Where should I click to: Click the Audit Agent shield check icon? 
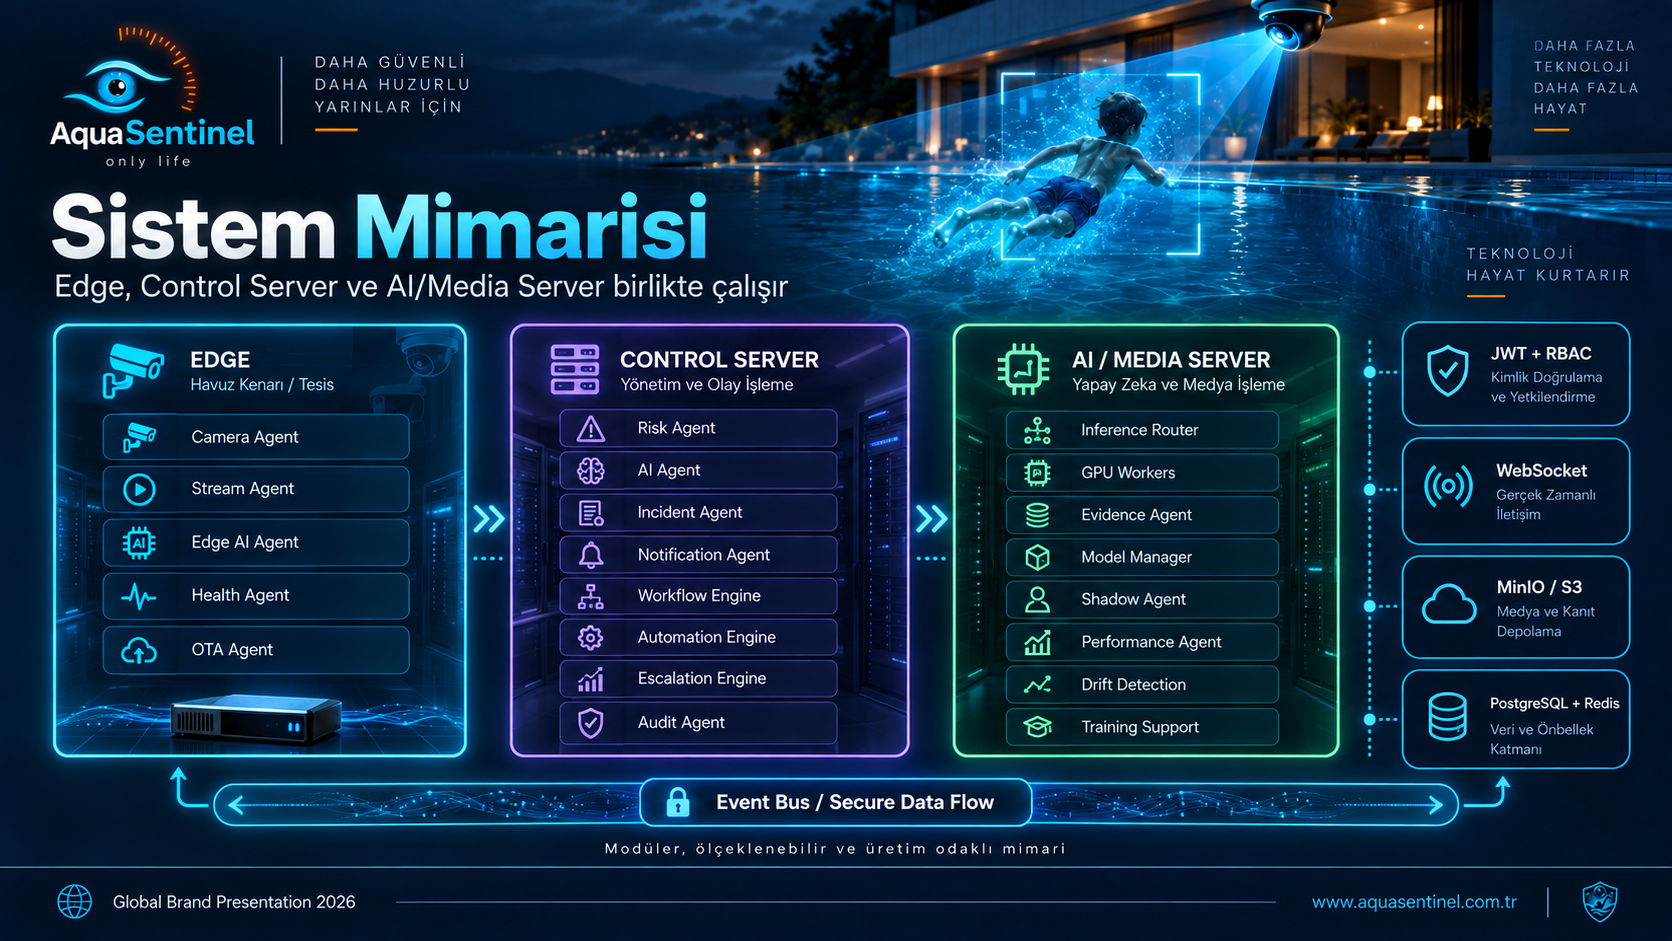[x=591, y=723]
